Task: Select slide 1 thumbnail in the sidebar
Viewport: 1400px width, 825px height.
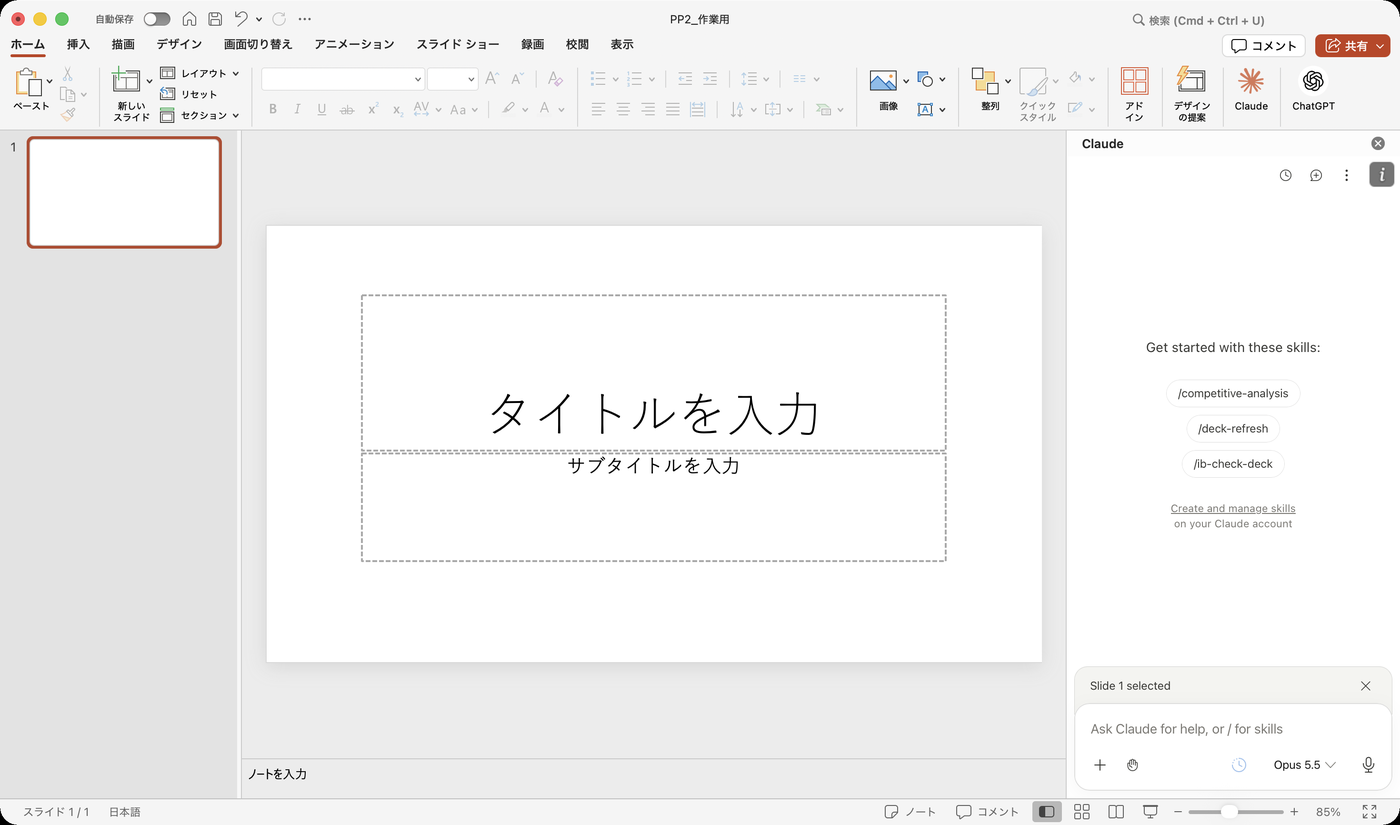Action: (124, 192)
